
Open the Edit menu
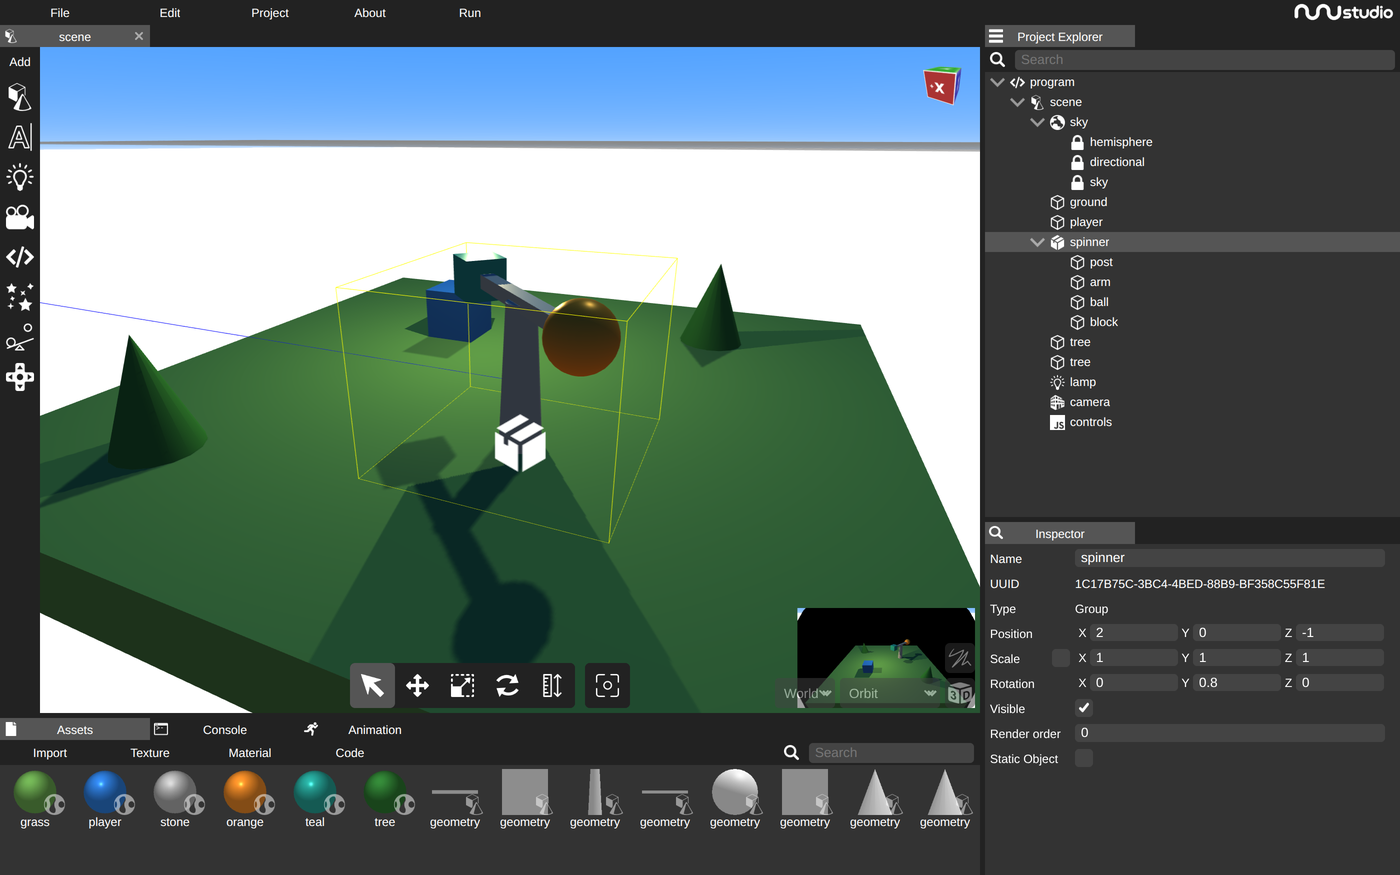pos(170,13)
